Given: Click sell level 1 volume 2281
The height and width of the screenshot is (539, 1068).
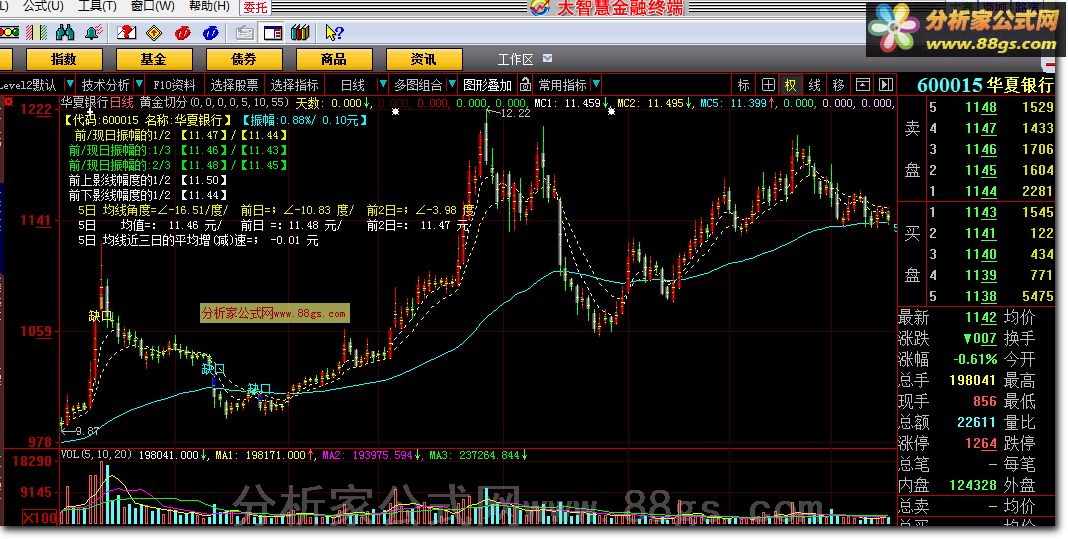Looking at the screenshot, I should pyautogui.click(x=1037, y=191).
